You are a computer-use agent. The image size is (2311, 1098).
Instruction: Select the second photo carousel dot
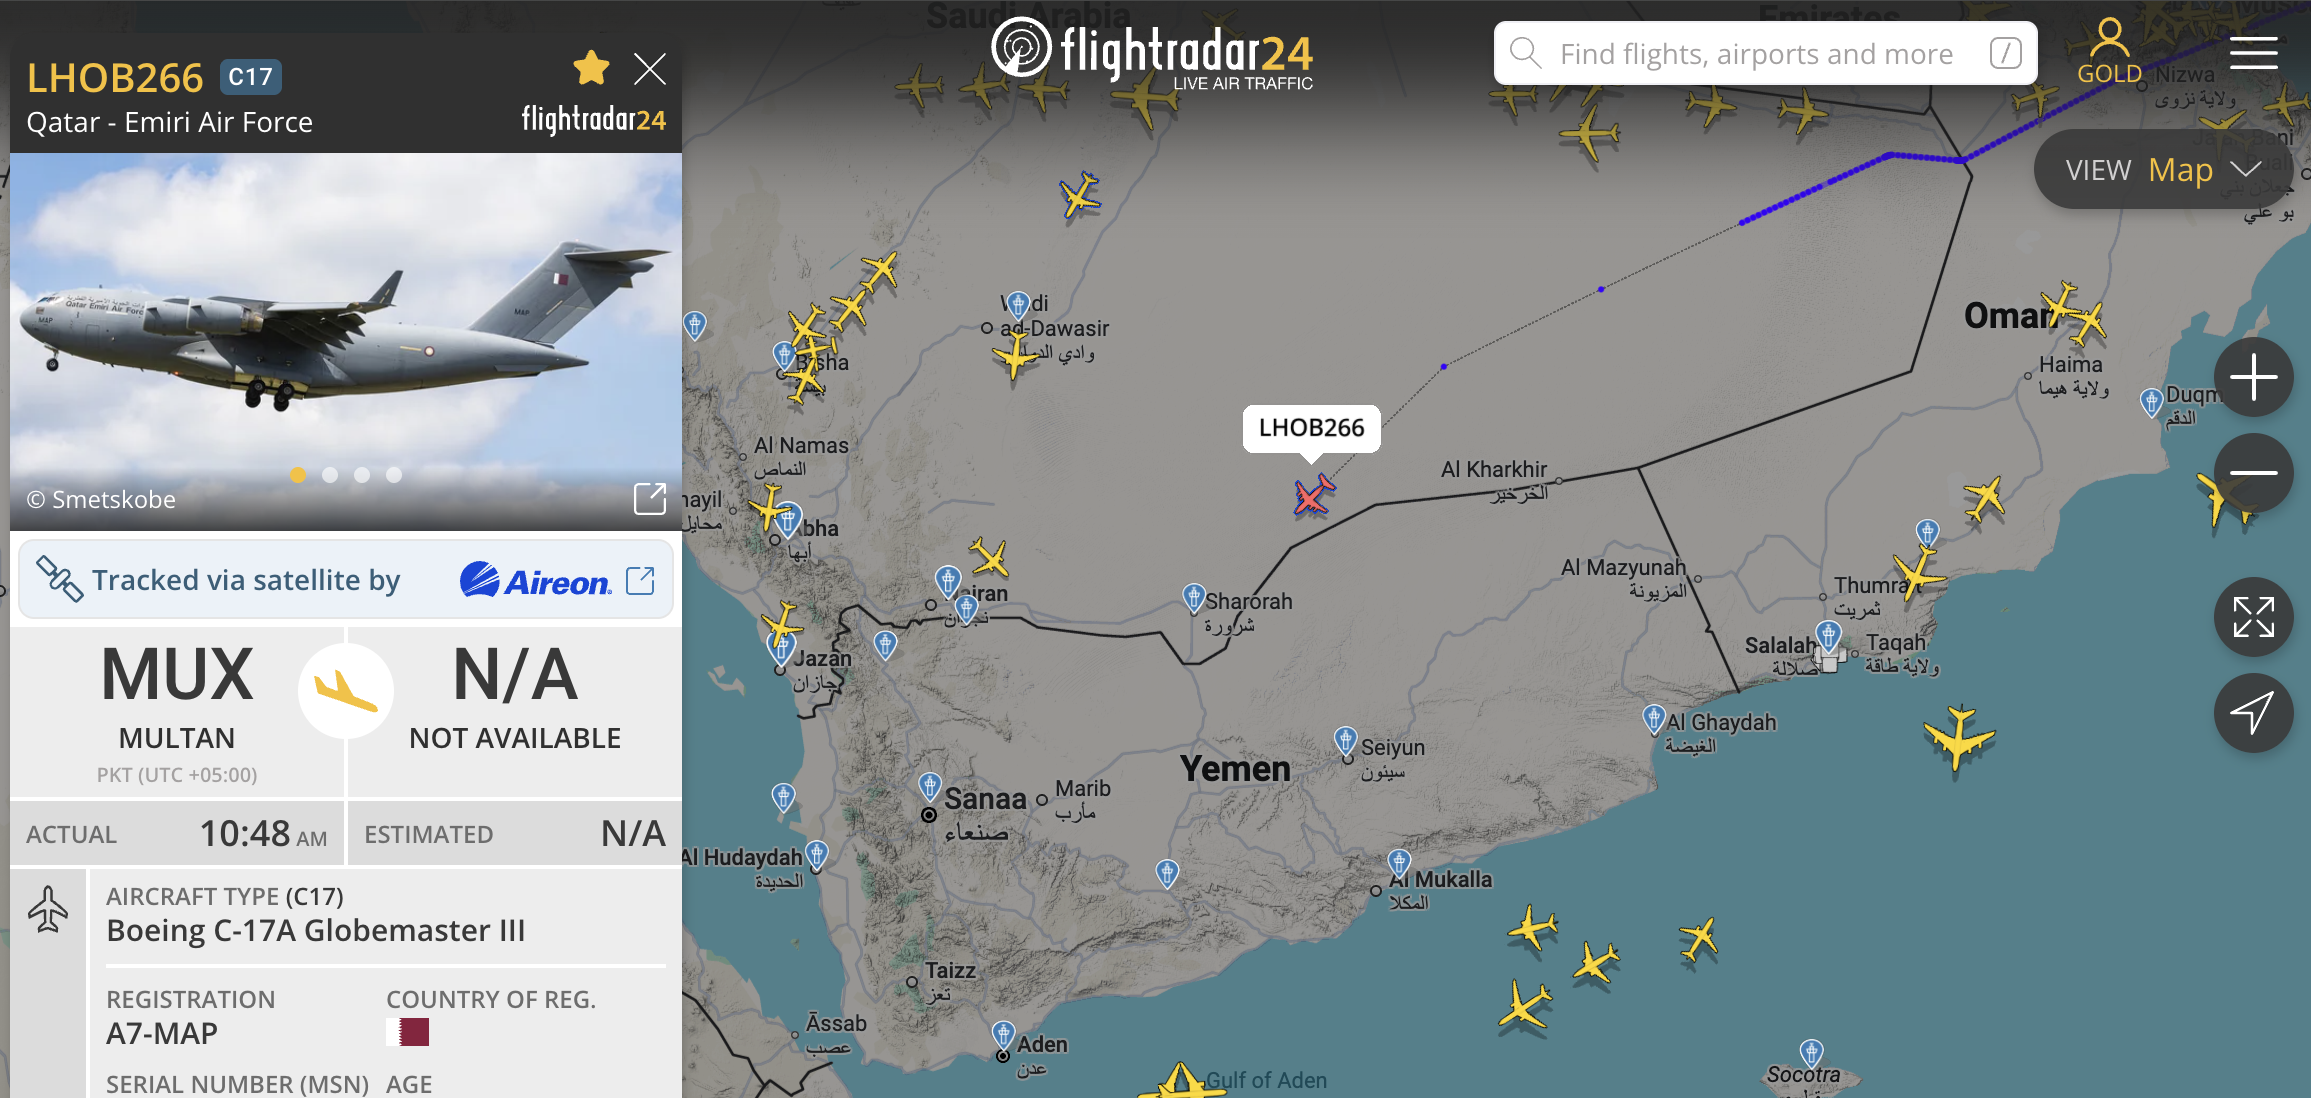(330, 475)
